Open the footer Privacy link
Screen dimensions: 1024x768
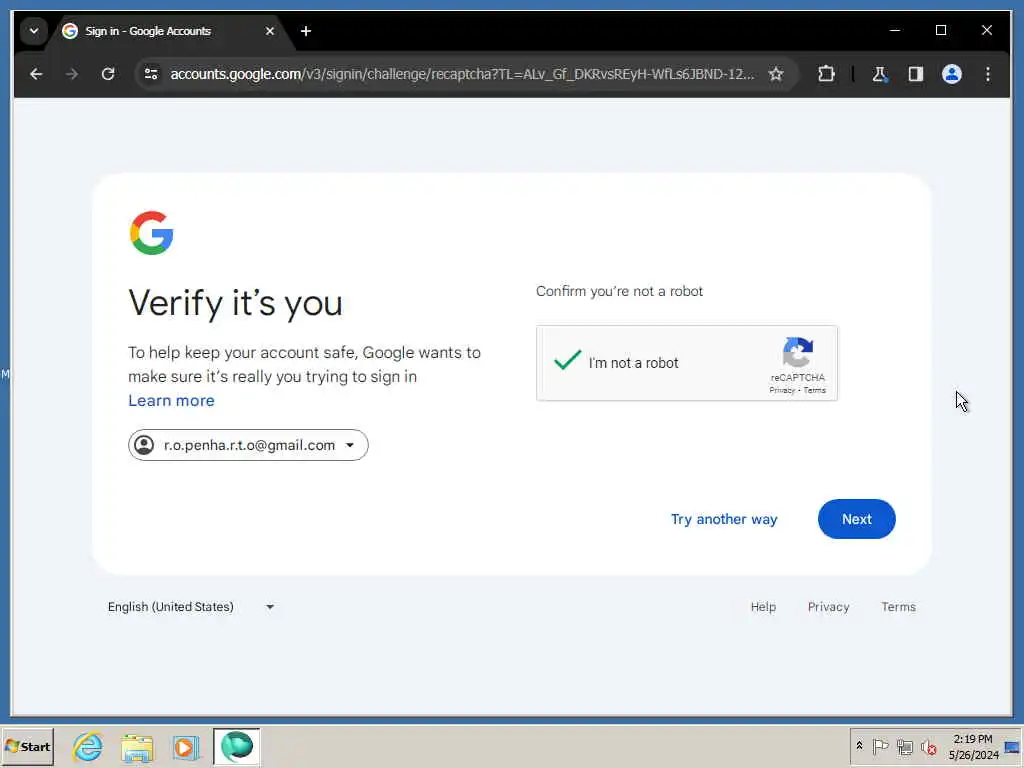pyautogui.click(x=828, y=607)
